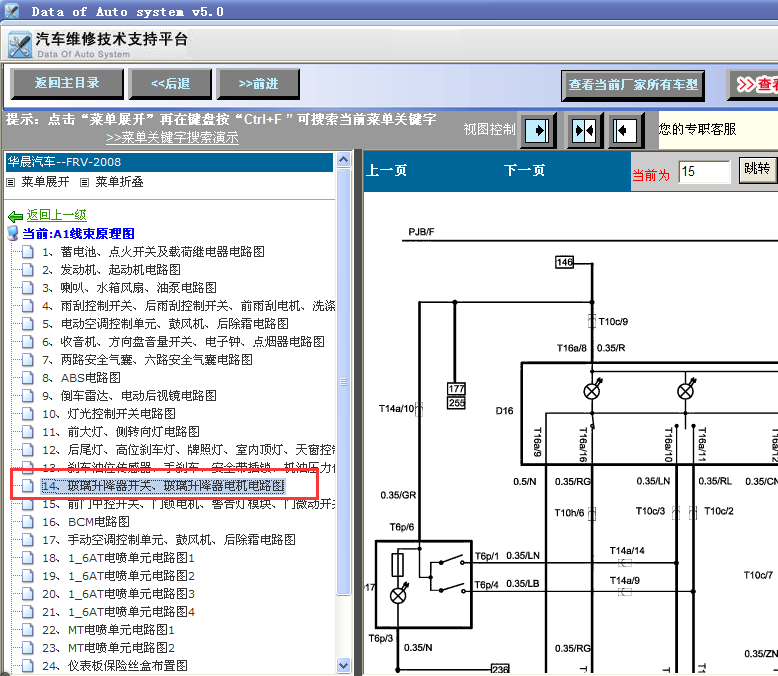Open 20、1_6AT电喷单元电路图3

tap(118, 594)
